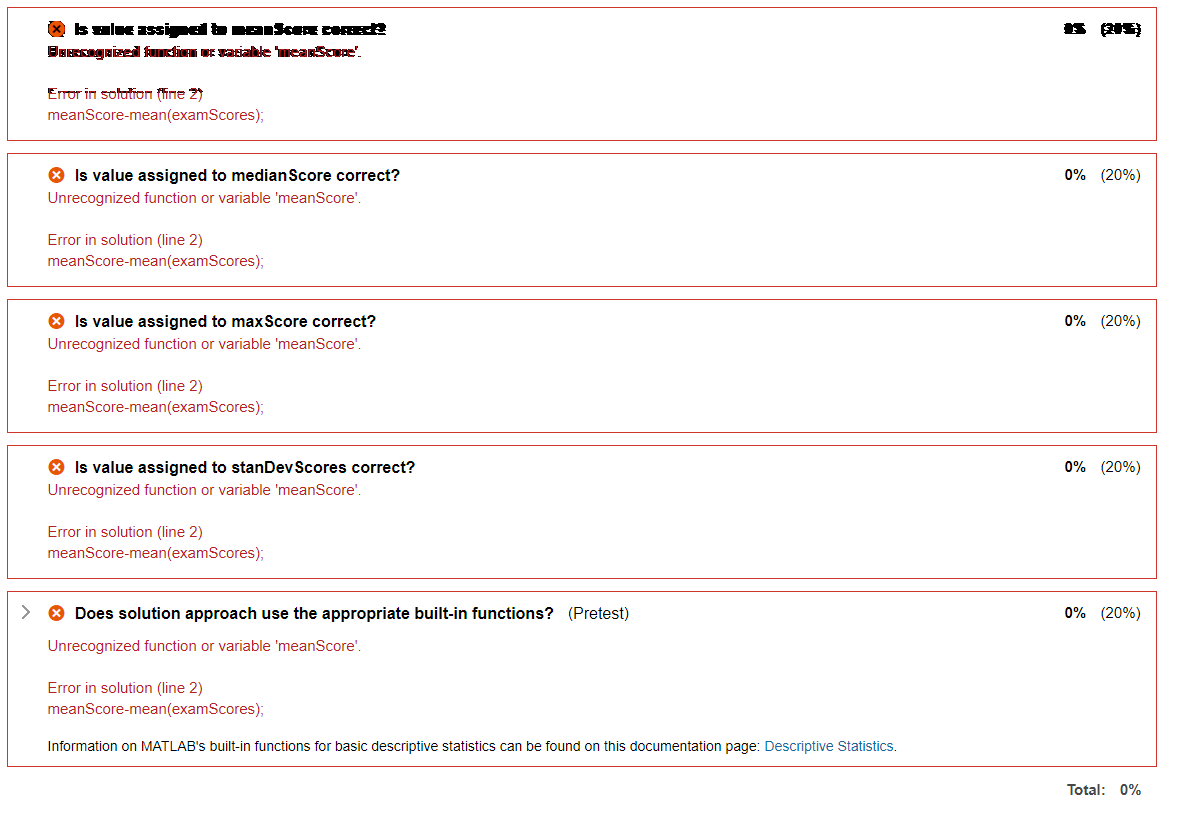Click the 'meanScore-mean(examScores);' code under the medianScore test
Screen dimensions: 1203x818
click(x=156, y=261)
